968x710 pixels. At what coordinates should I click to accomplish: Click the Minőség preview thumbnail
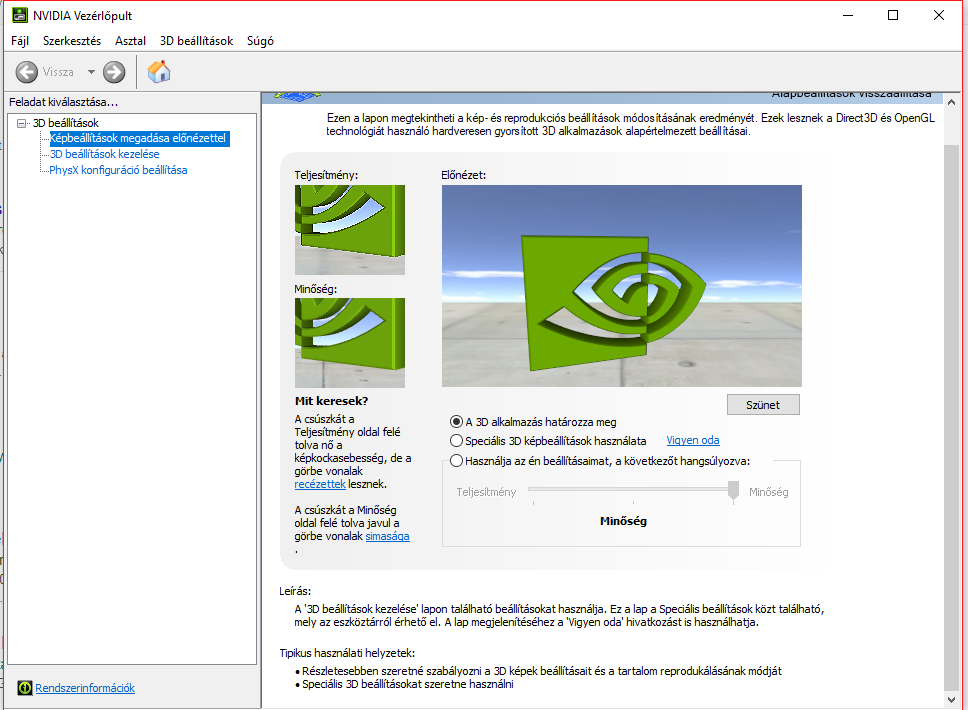click(x=349, y=343)
